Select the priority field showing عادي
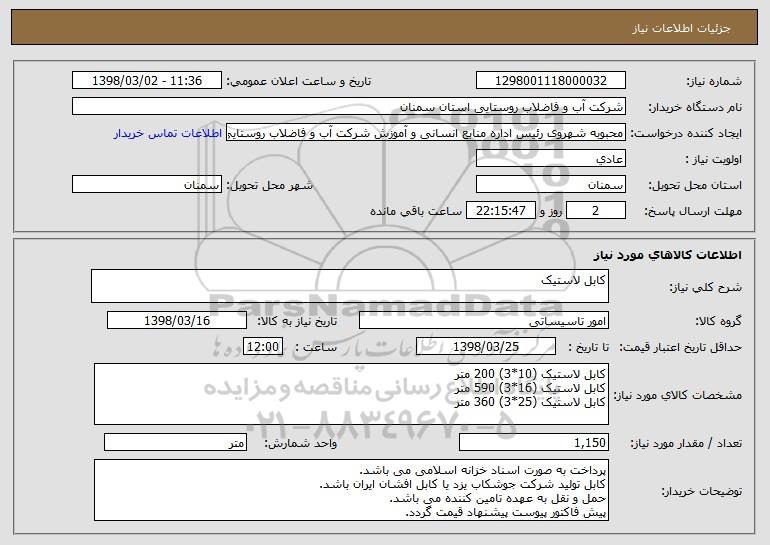The width and height of the screenshot is (770, 545). 550,159
